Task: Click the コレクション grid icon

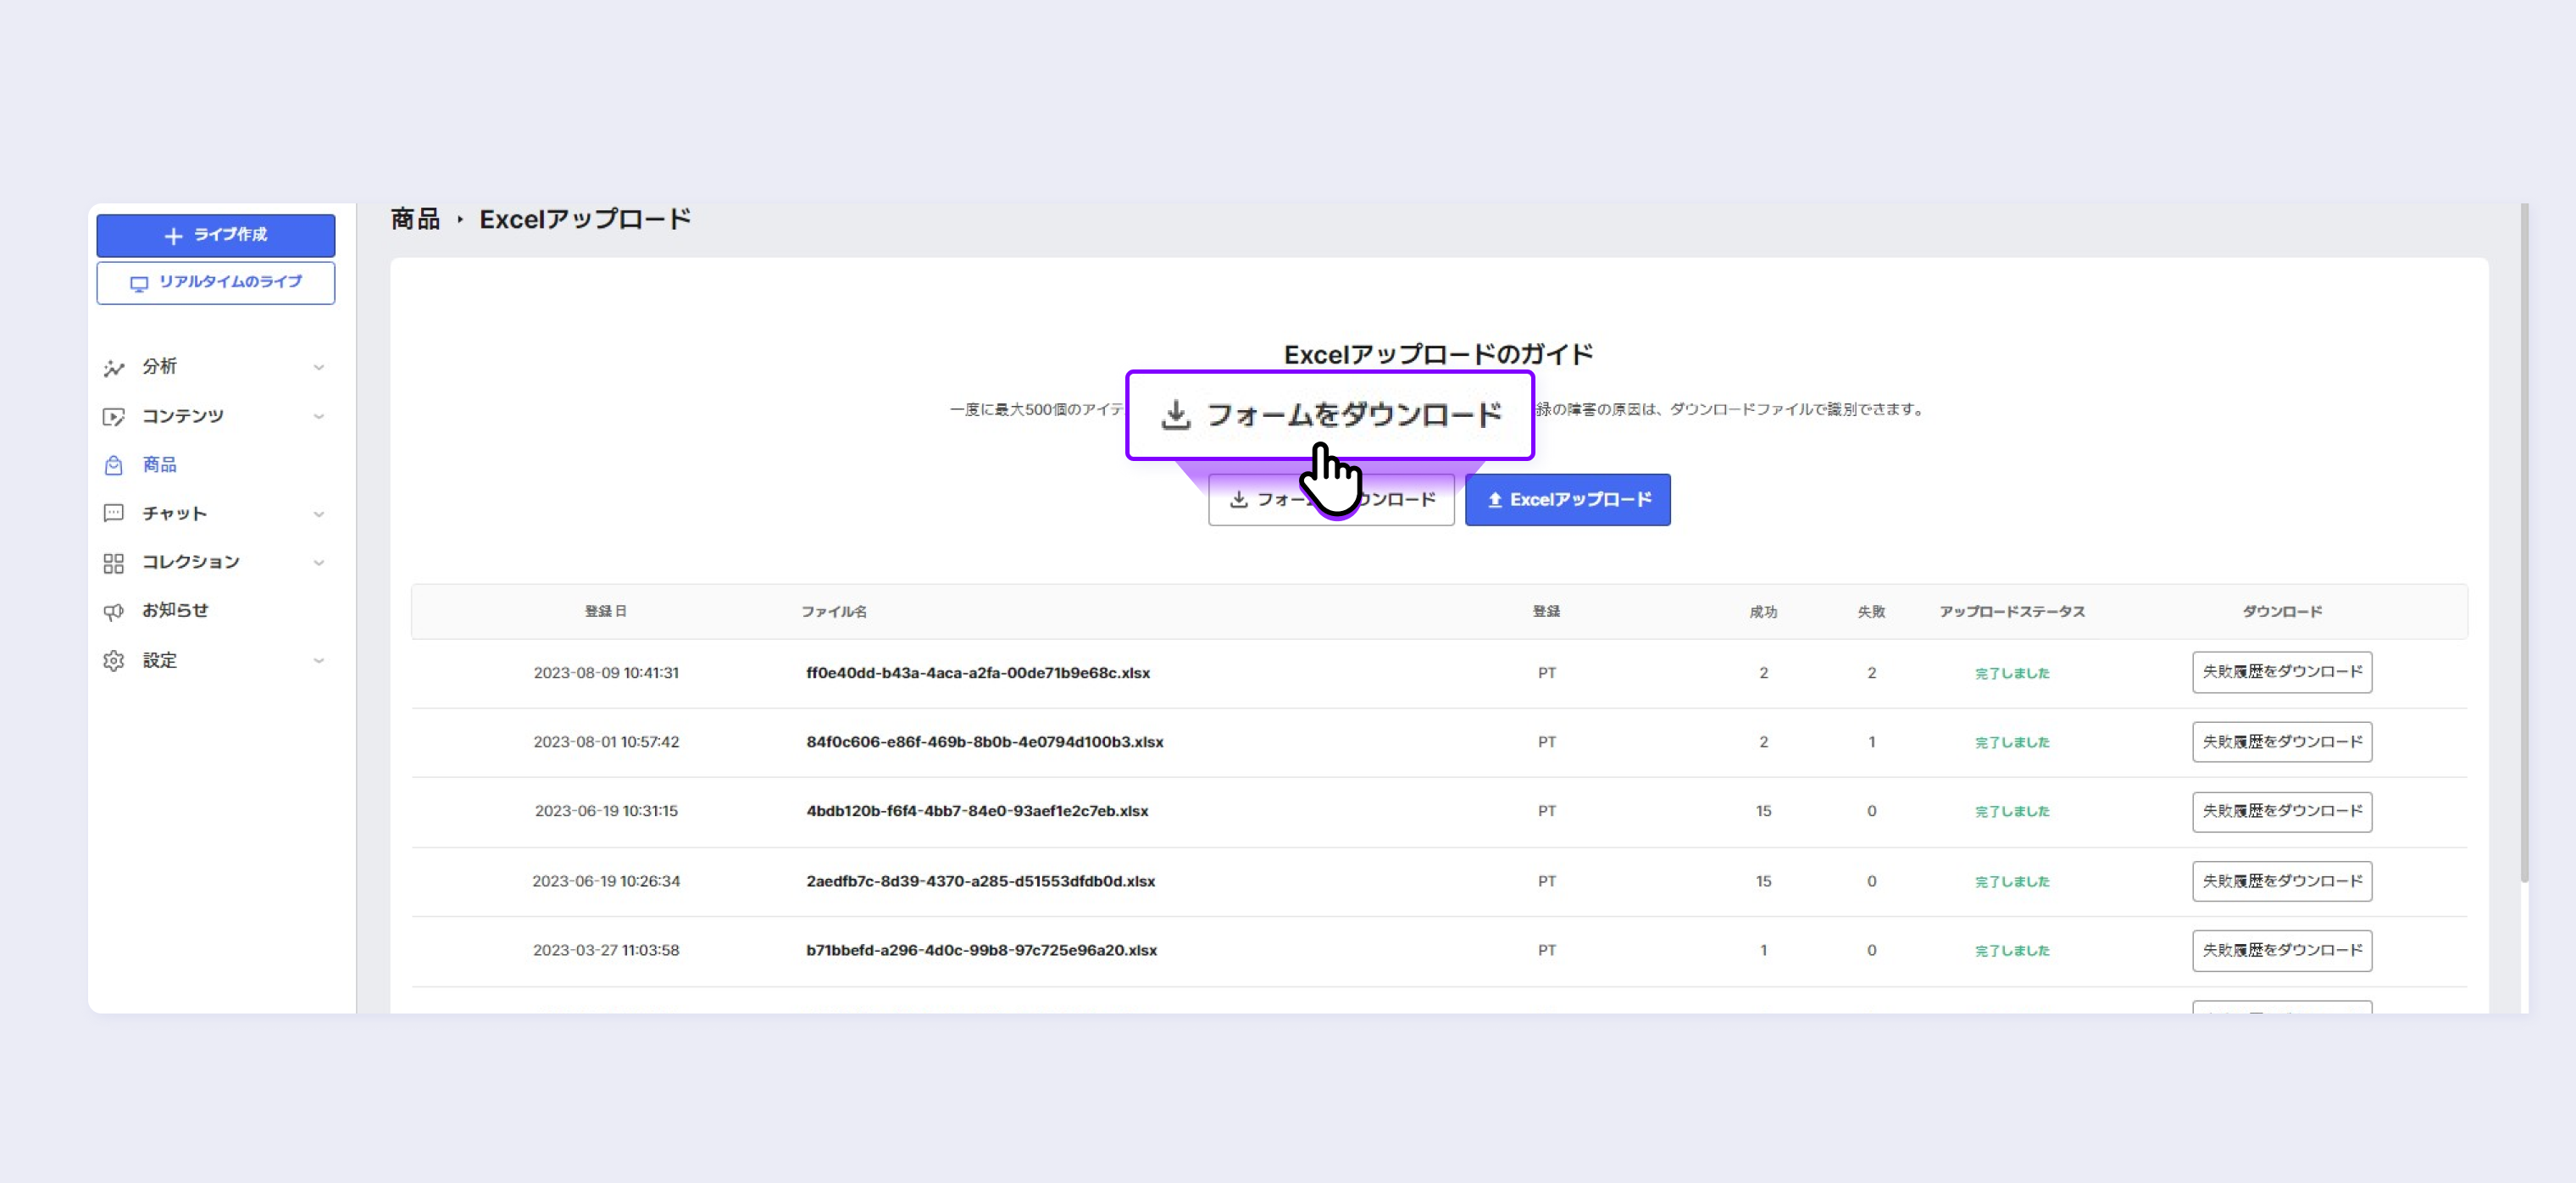Action: point(114,563)
